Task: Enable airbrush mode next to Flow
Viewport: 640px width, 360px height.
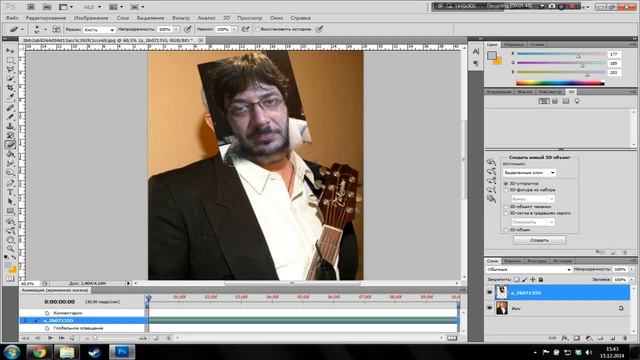Action: 245,29
